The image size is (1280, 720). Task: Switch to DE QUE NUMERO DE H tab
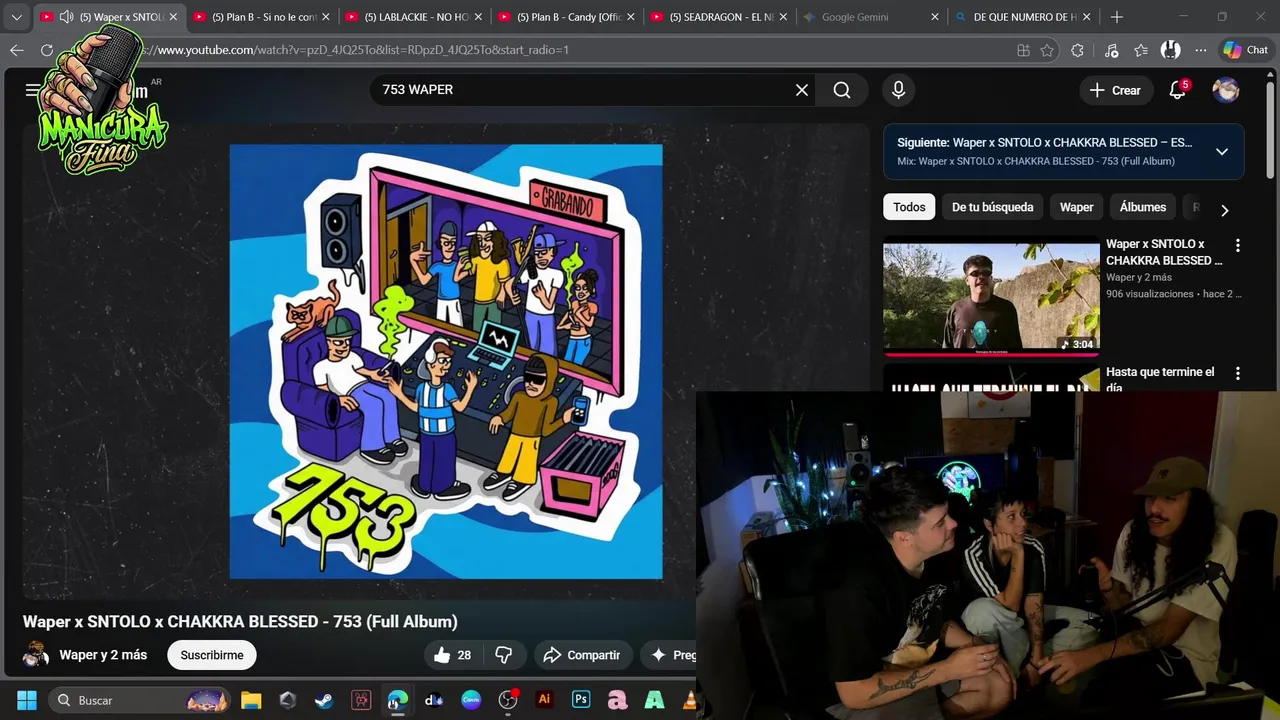coord(1022,17)
